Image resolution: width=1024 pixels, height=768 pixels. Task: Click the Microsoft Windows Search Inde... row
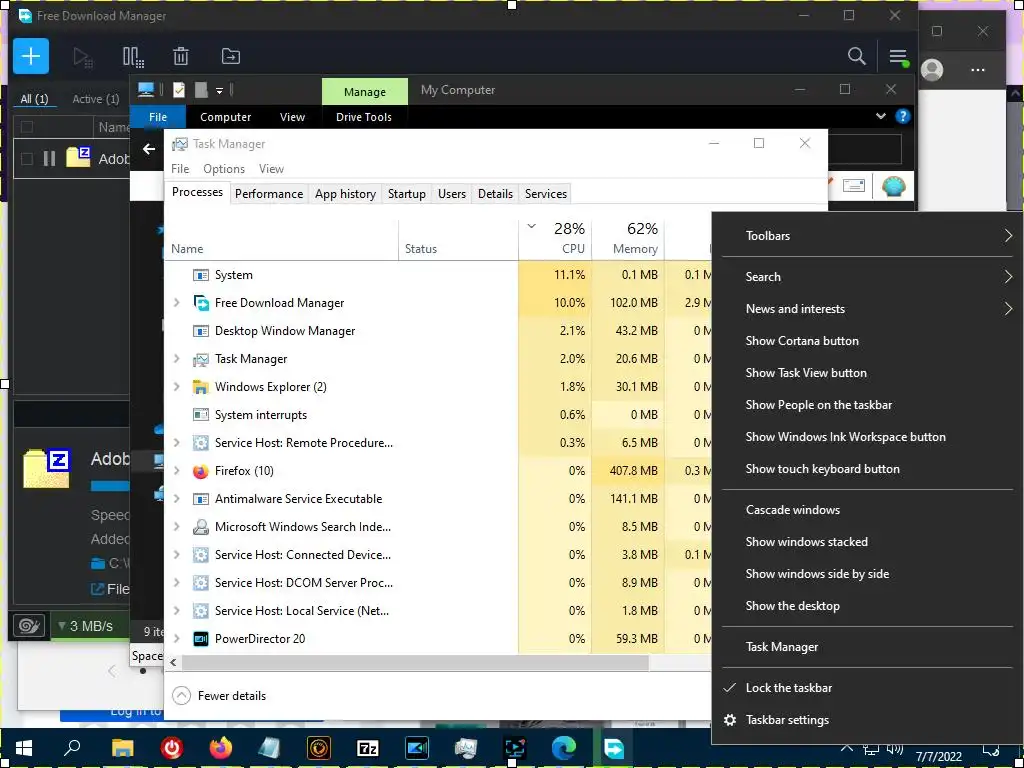click(x=438, y=527)
